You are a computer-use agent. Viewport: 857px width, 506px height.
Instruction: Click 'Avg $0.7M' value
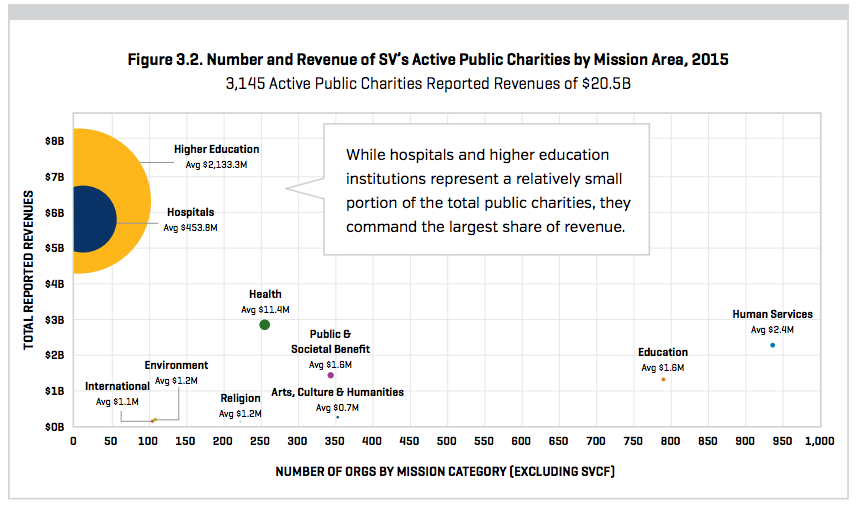pos(337,408)
